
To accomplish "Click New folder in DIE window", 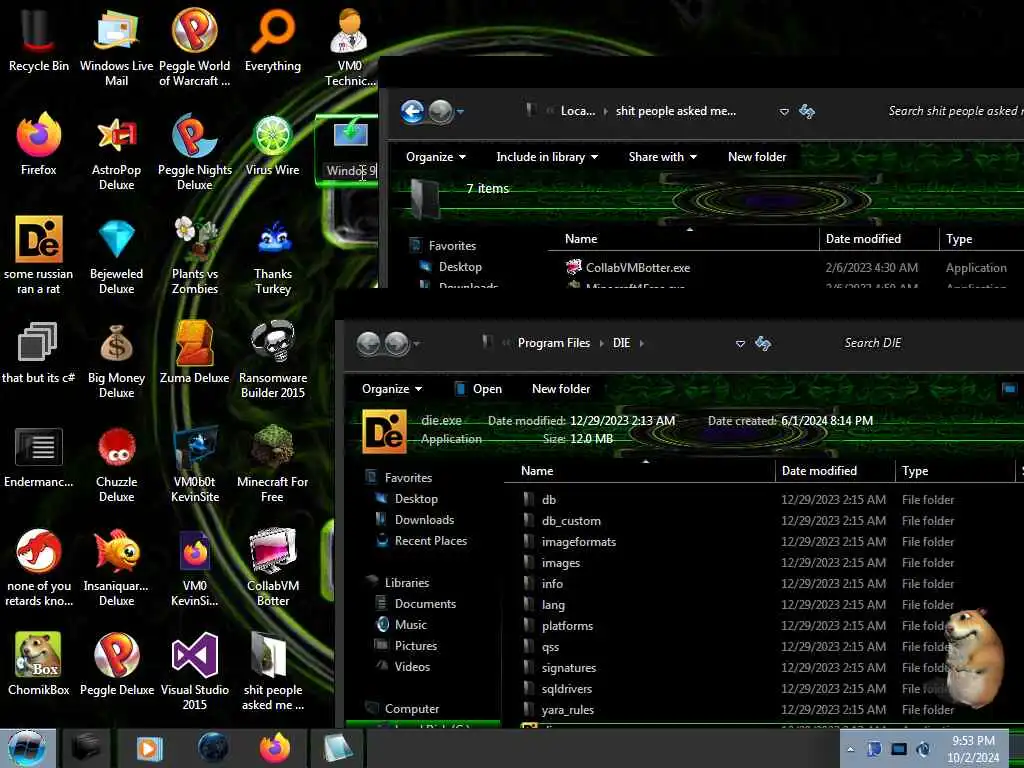I will click(561, 389).
